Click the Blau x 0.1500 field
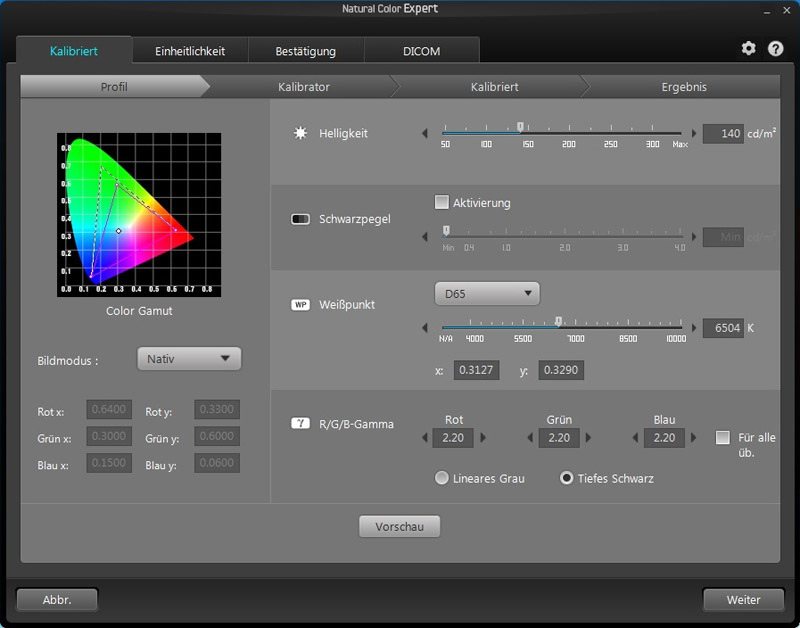 pos(109,463)
